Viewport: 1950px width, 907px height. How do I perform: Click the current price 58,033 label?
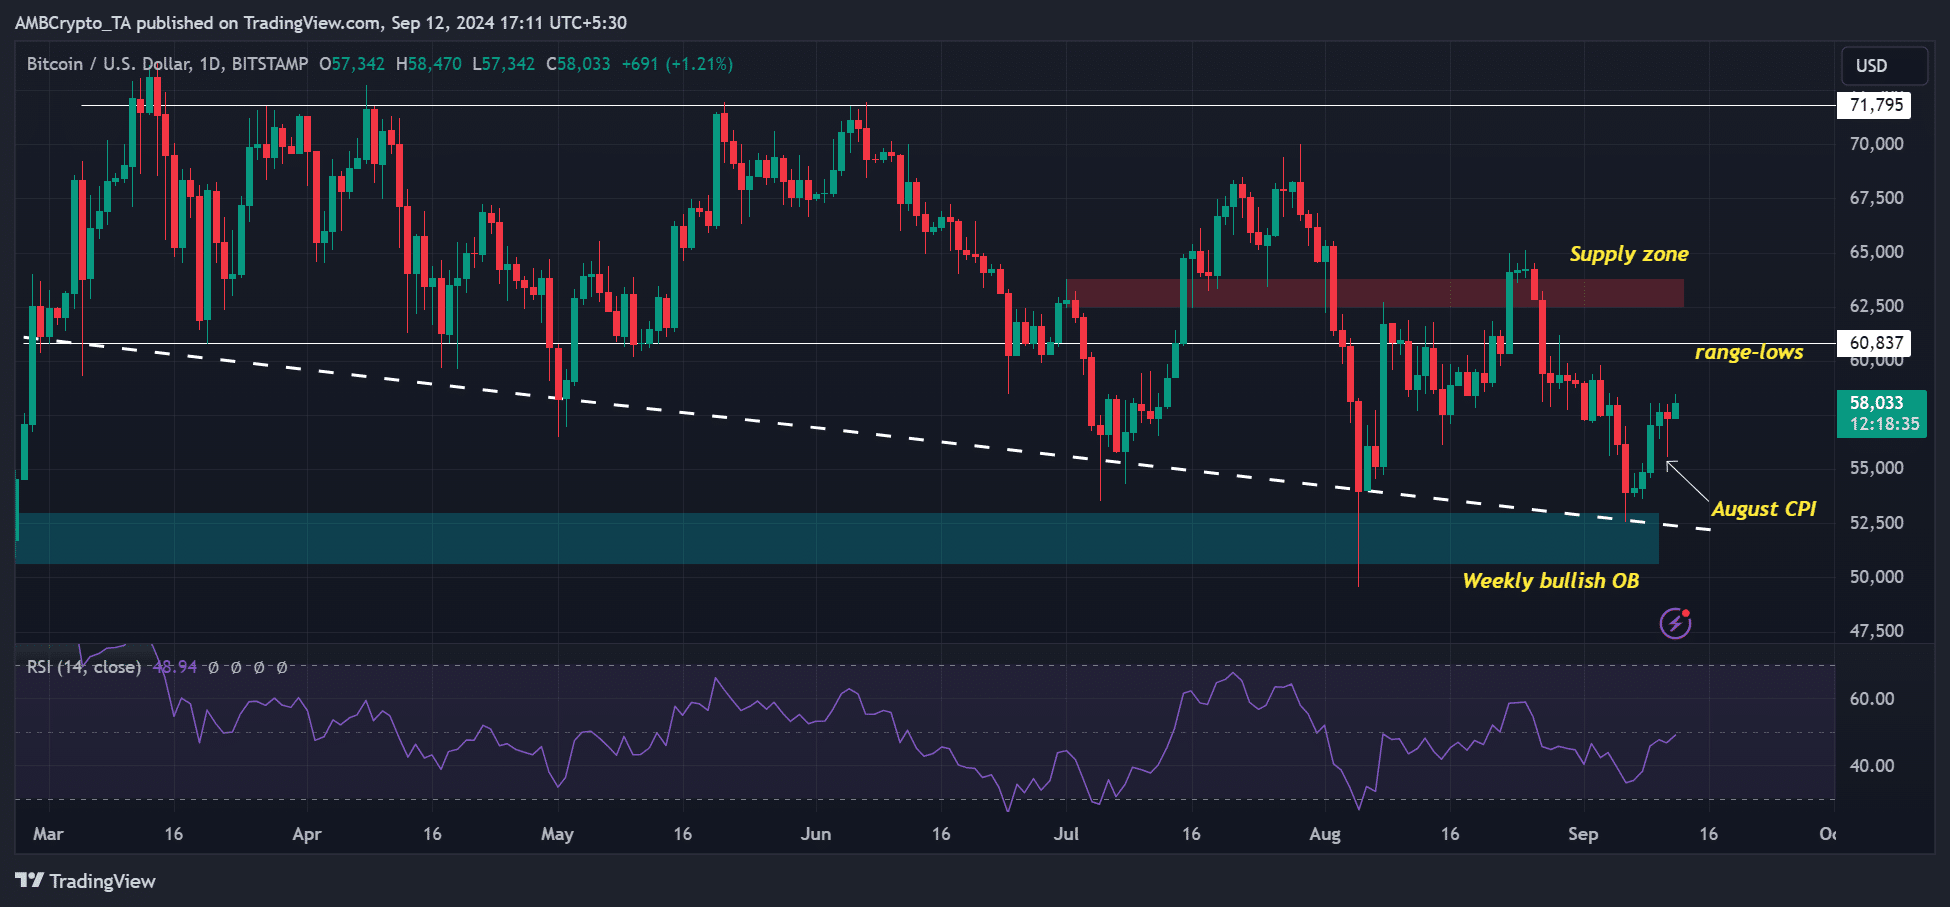coord(1877,403)
